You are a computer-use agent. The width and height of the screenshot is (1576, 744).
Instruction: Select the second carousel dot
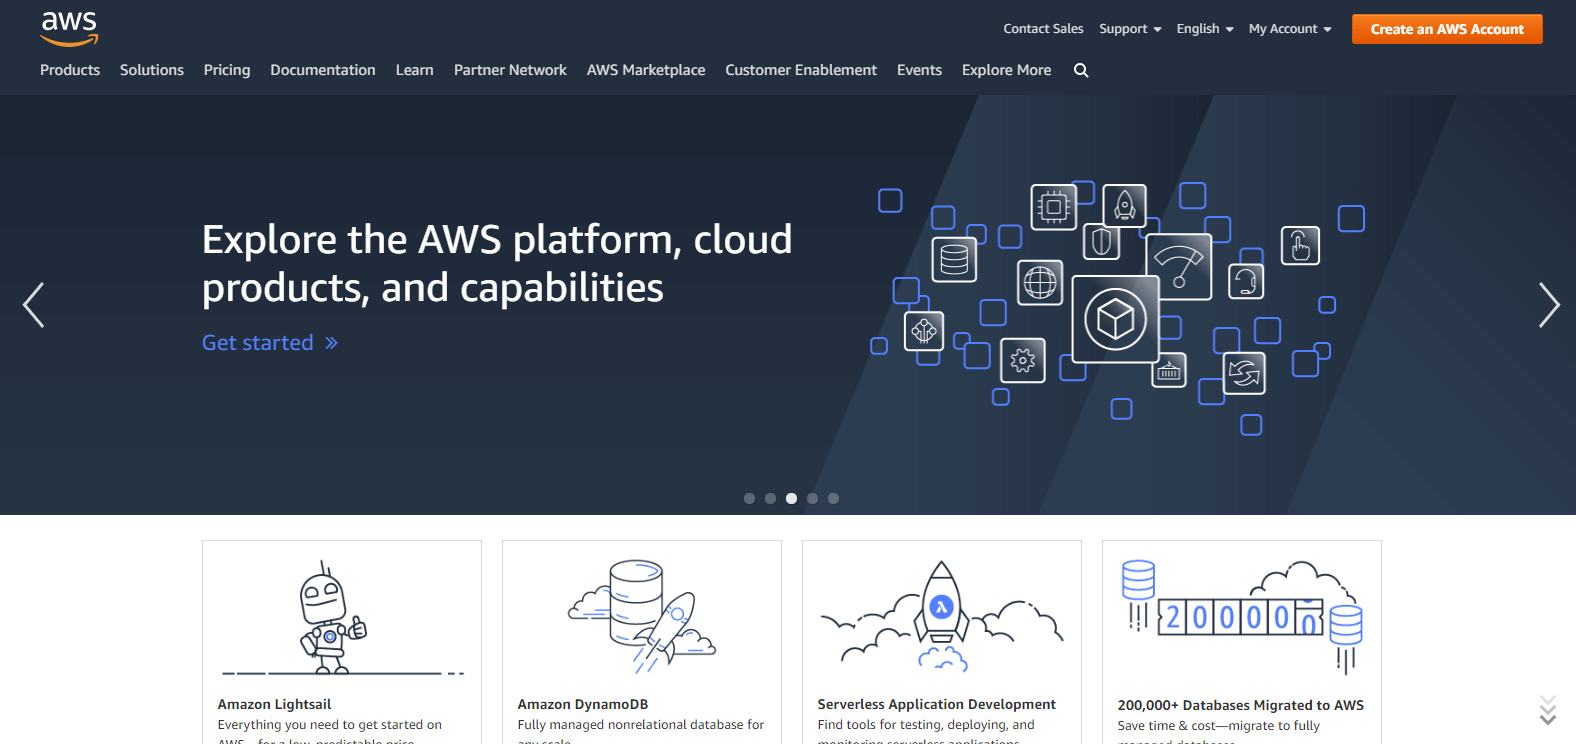tap(770, 498)
